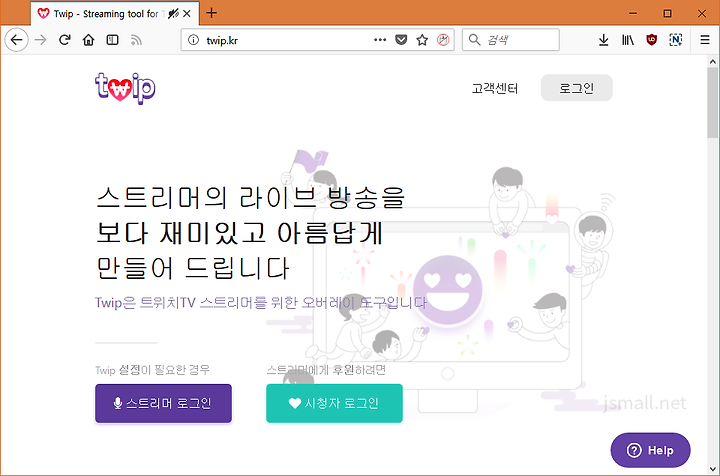Click the 시청자 로그인 teal button
720x476 pixels.
pyautogui.click(x=334, y=403)
